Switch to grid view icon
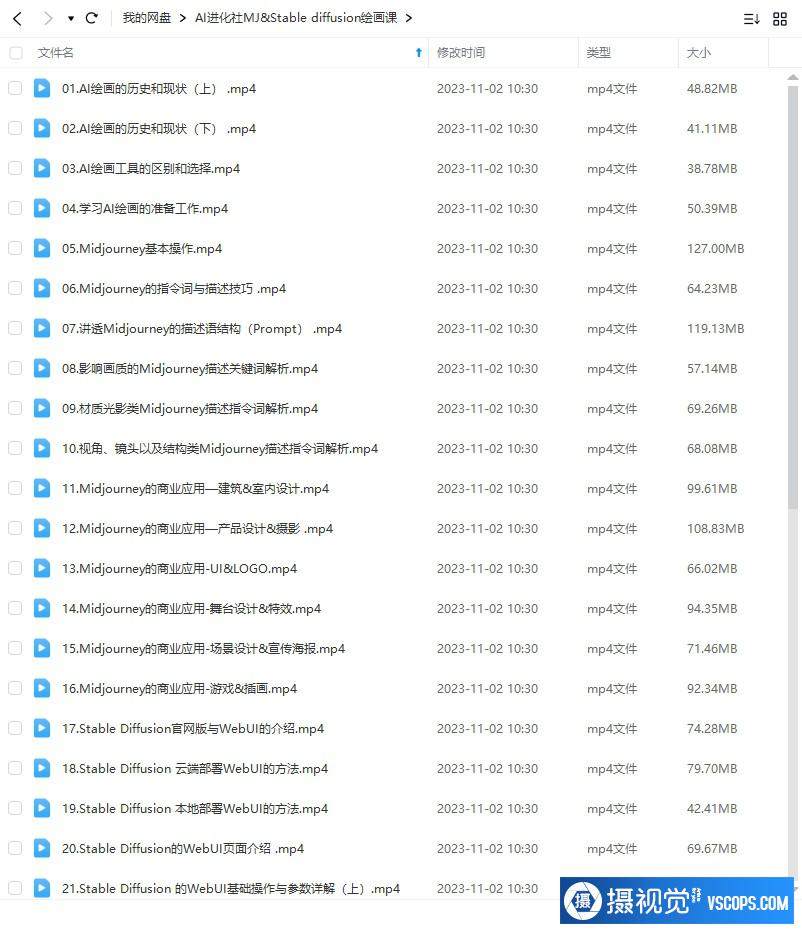The image size is (802, 932). pos(780,19)
